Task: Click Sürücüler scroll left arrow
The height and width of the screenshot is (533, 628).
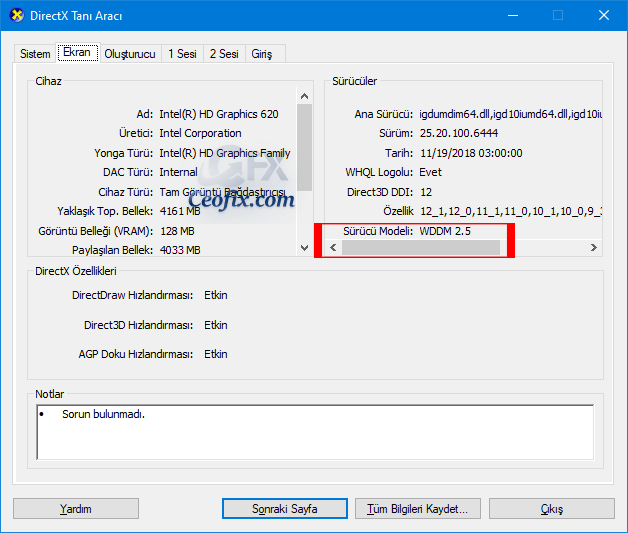Action: tap(333, 247)
